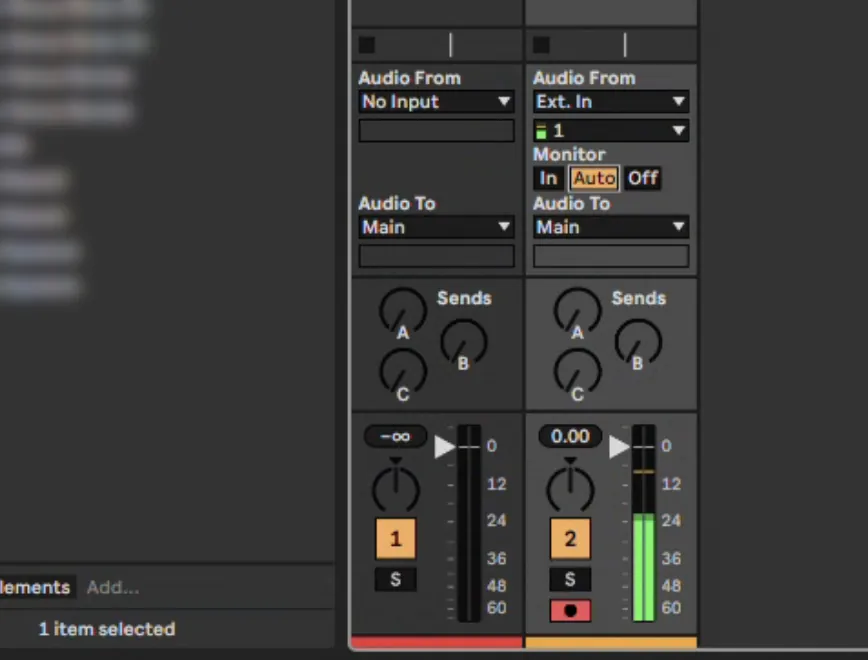Click track 1 empty output channel chooser
This screenshot has height=660, width=868.
coord(436,256)
